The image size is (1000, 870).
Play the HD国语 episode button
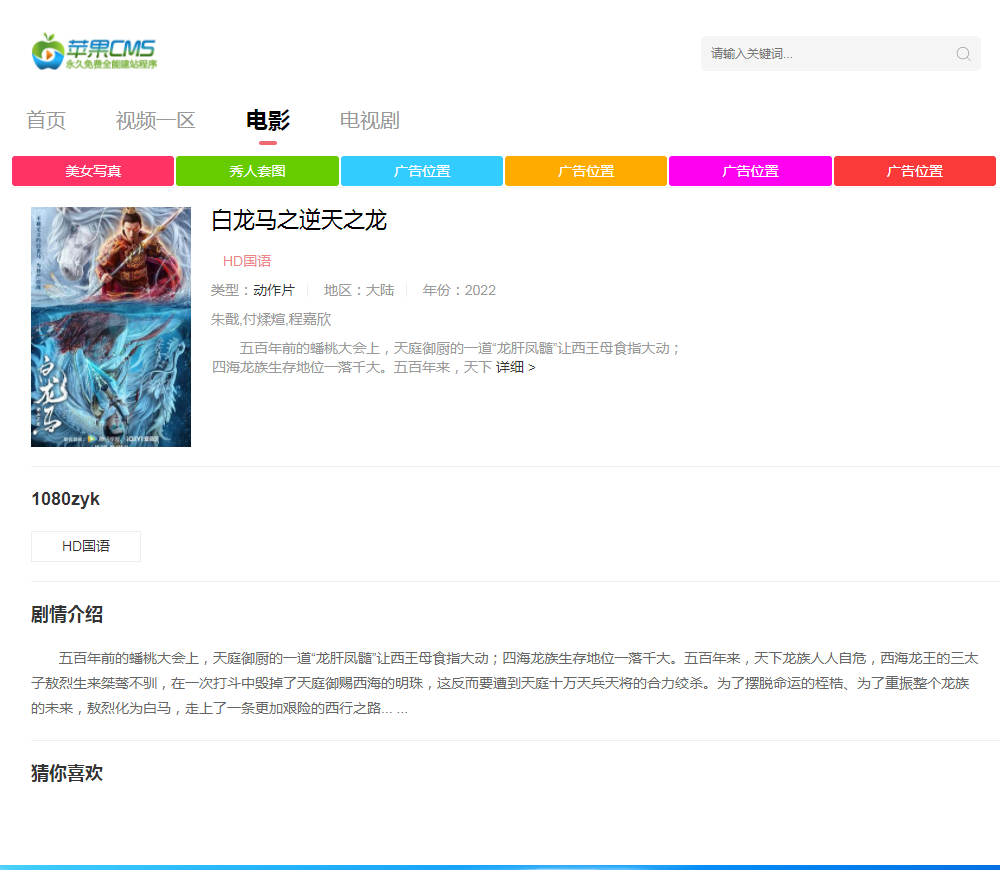[86, 546]
